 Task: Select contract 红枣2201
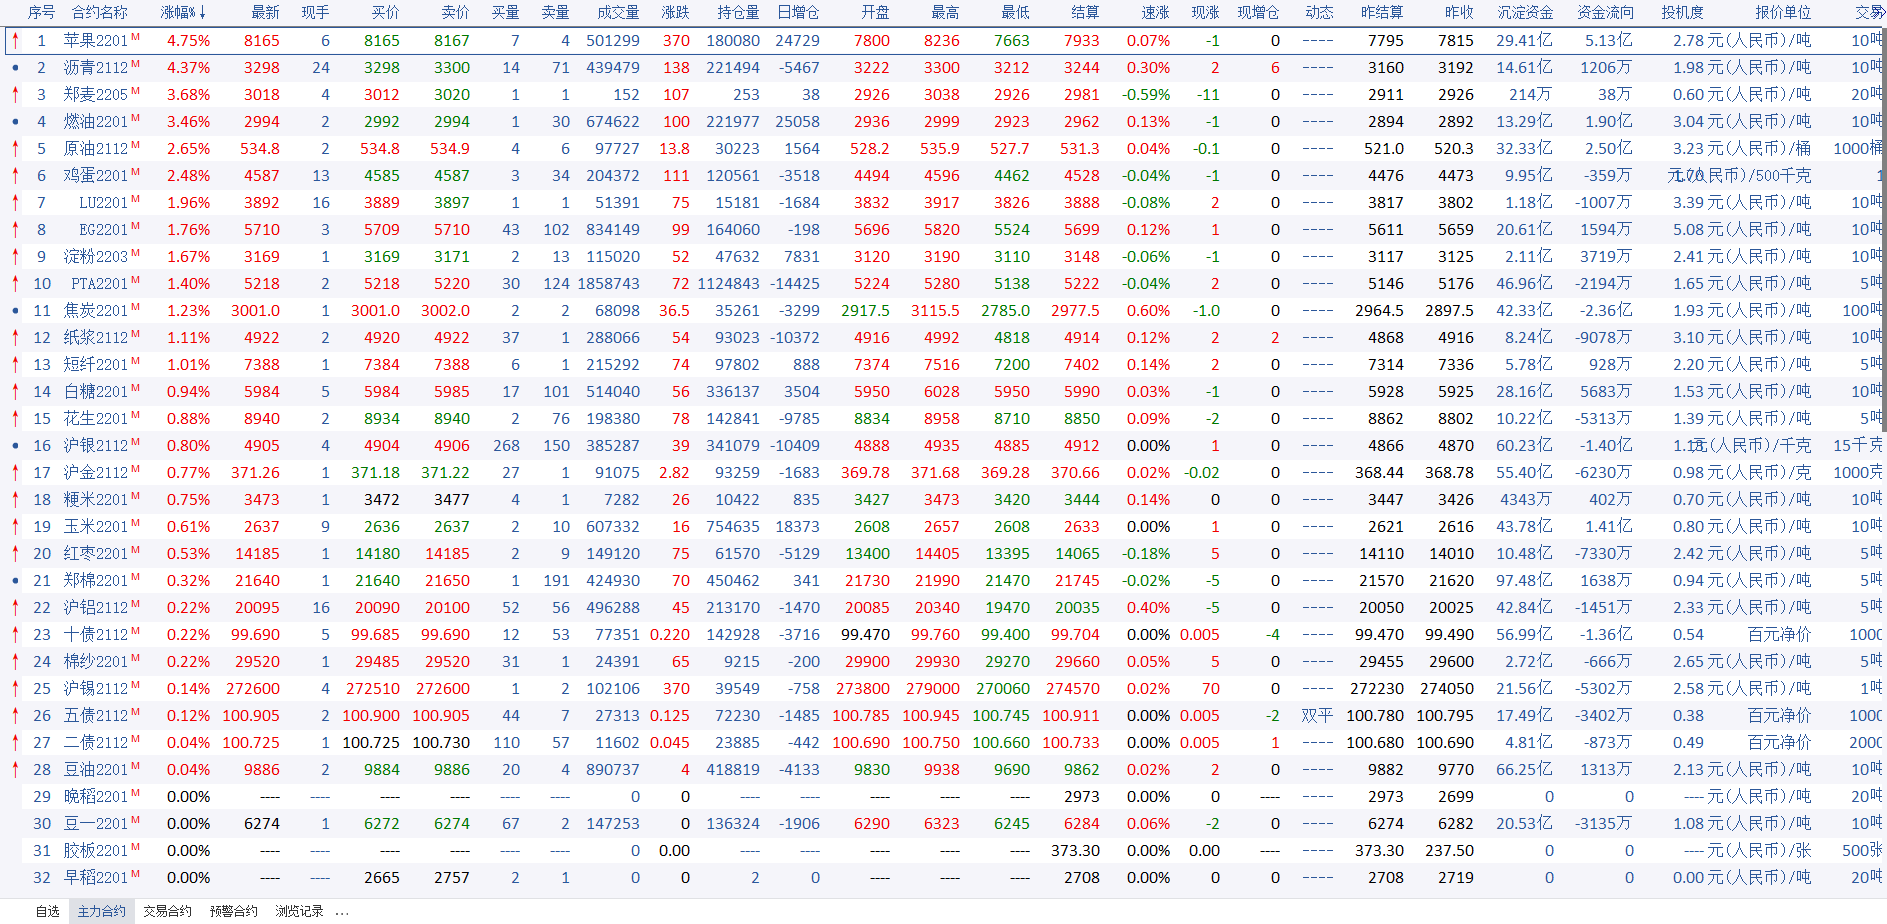[96, 554]
